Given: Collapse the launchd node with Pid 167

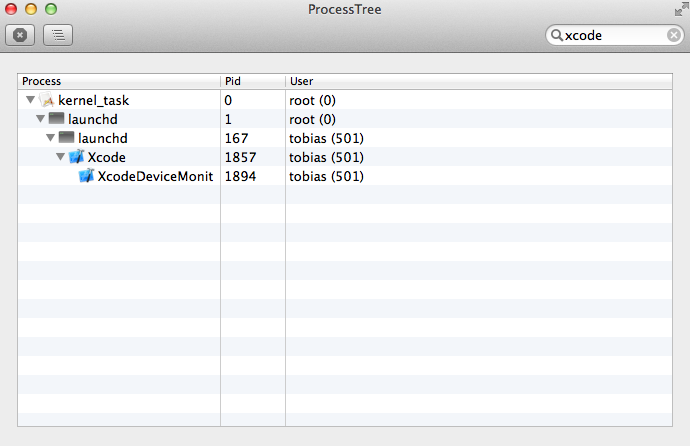Looking at the screenshot, I should coord(51,138).
